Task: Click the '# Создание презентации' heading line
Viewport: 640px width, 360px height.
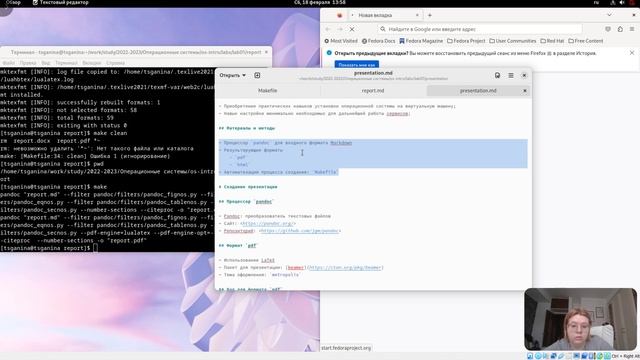Action: click(248, 187)
